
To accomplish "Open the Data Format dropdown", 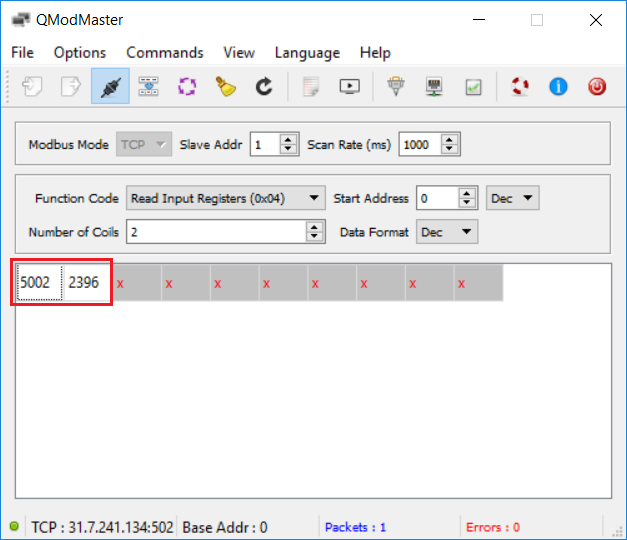I will [447, 232].
